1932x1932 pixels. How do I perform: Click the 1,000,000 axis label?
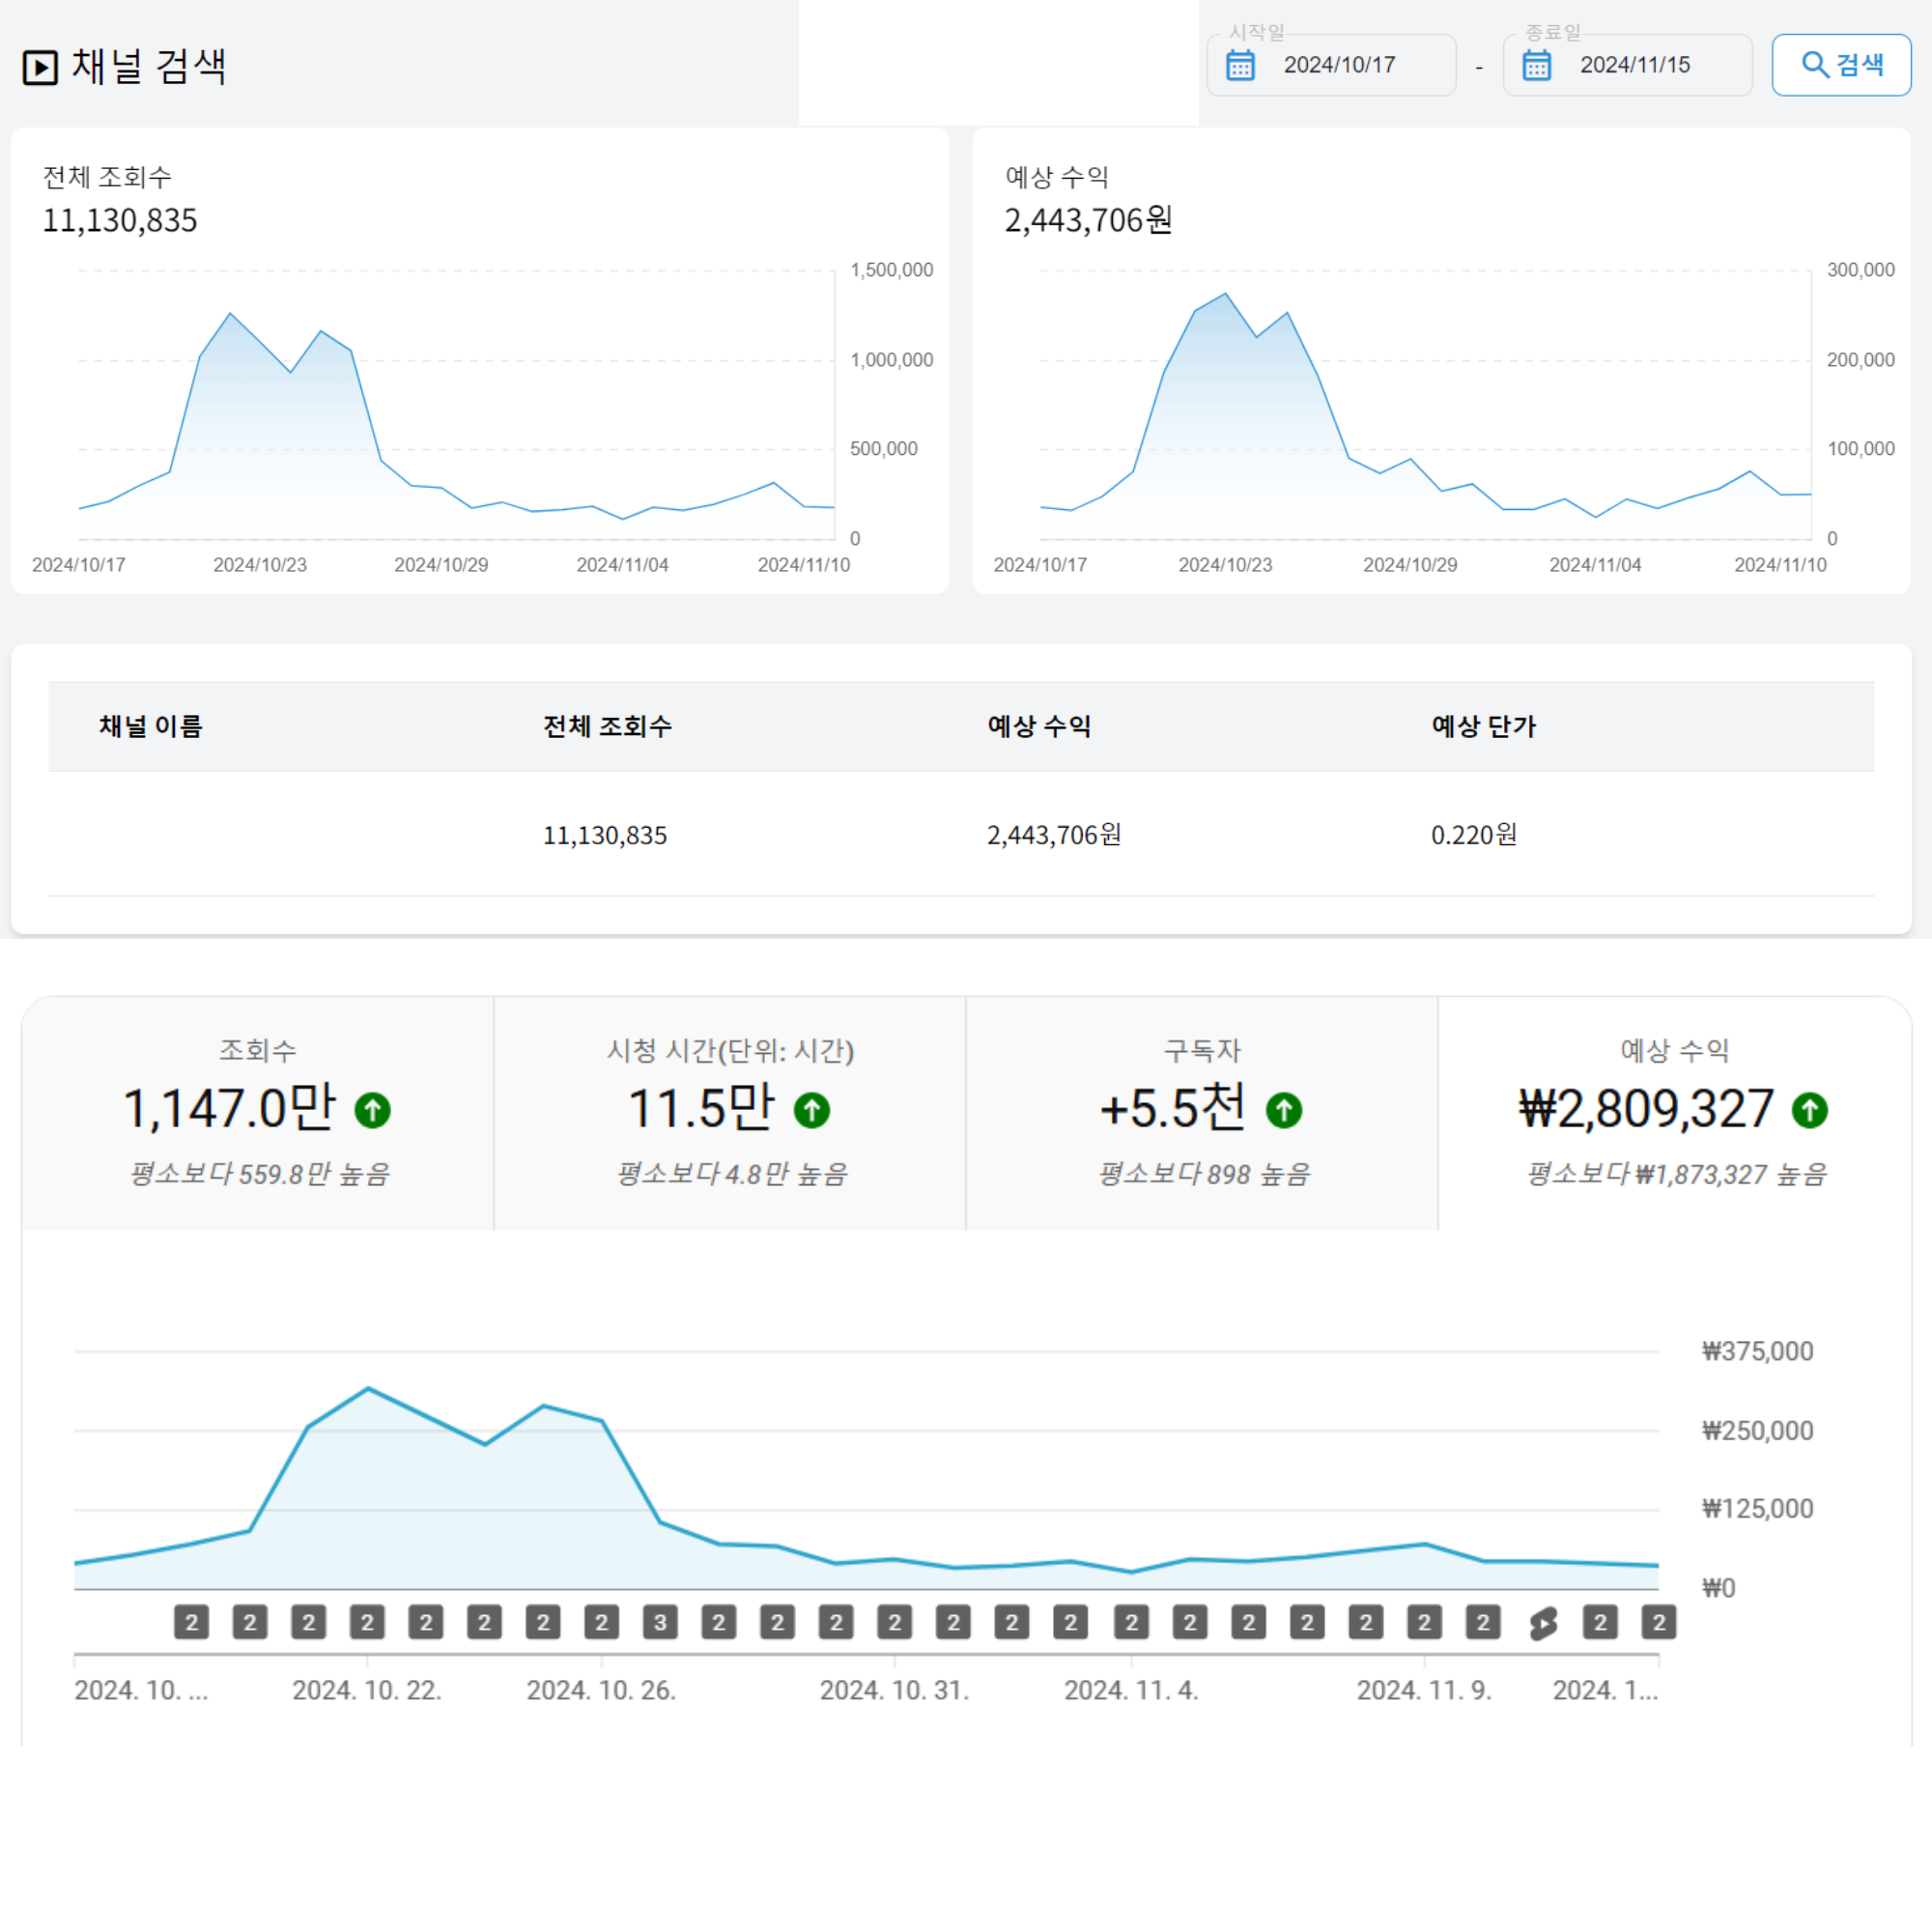coord(892,360)
